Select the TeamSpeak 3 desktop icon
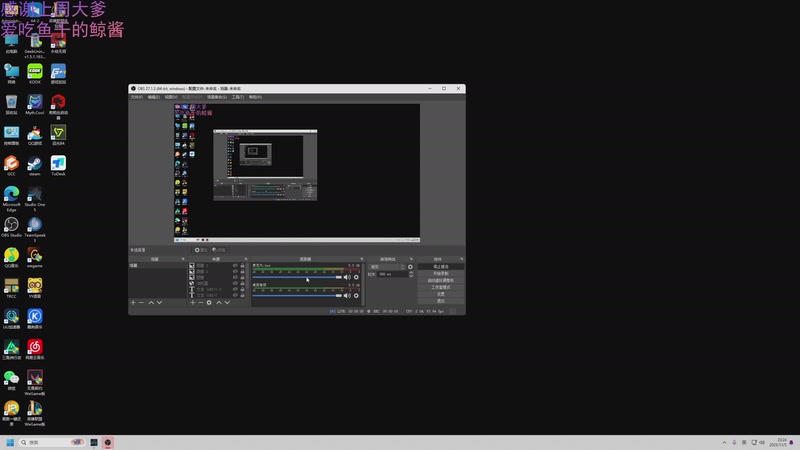 tap(35, 230)
